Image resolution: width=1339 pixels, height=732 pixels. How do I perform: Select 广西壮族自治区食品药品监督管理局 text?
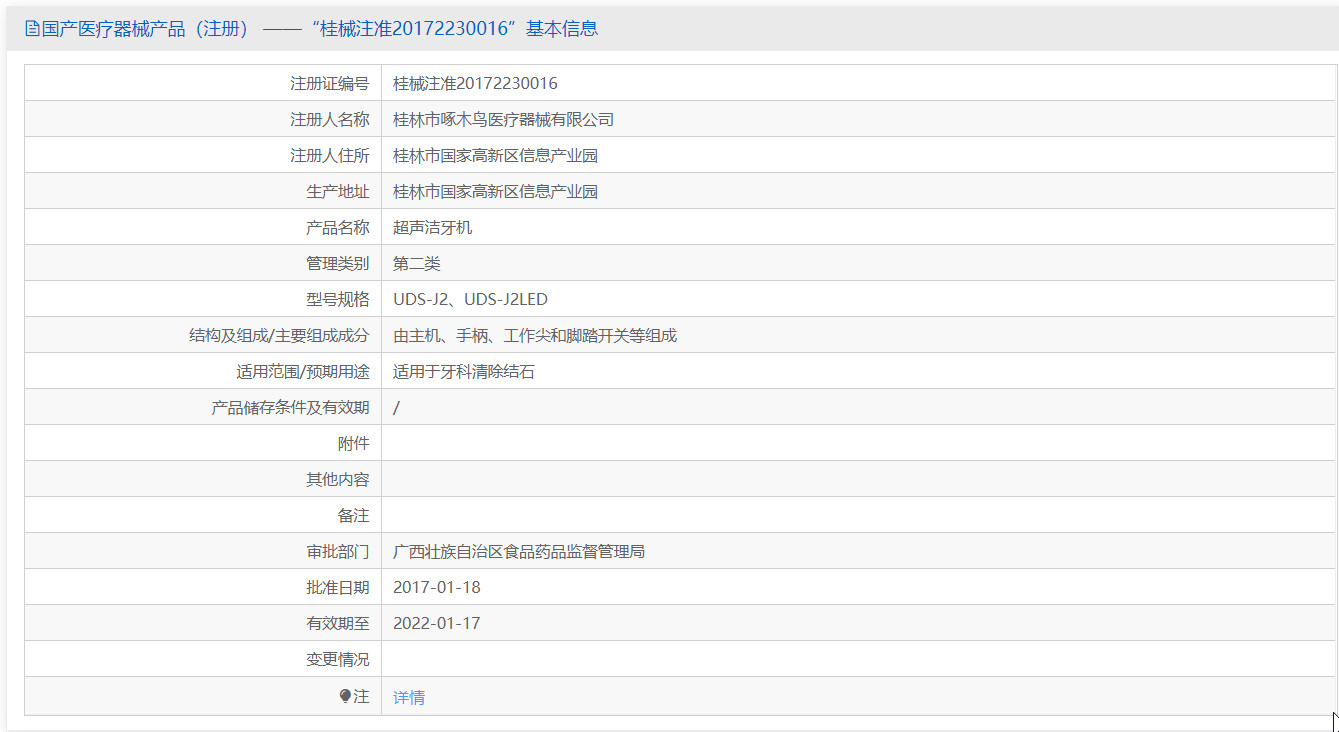519,551
